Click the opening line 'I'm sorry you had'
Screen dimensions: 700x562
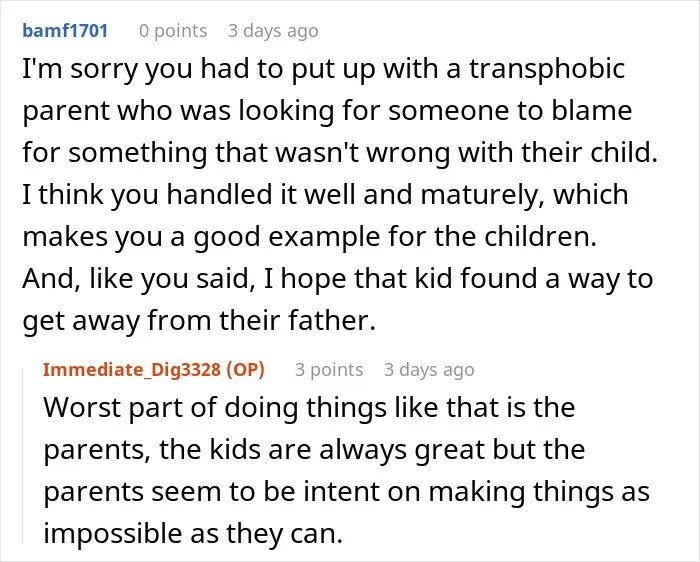pos(323,70)
